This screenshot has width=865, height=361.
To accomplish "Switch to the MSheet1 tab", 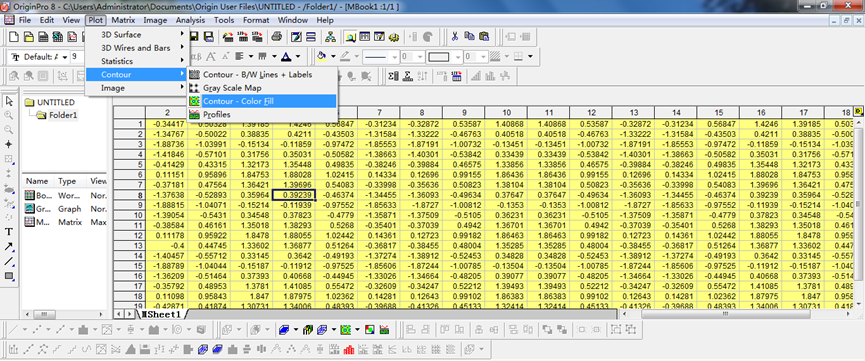I will pos(161,314).
